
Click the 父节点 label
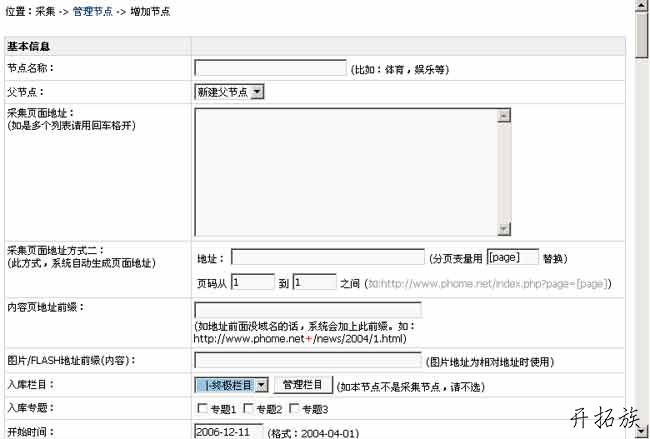[x=25, y=92]
